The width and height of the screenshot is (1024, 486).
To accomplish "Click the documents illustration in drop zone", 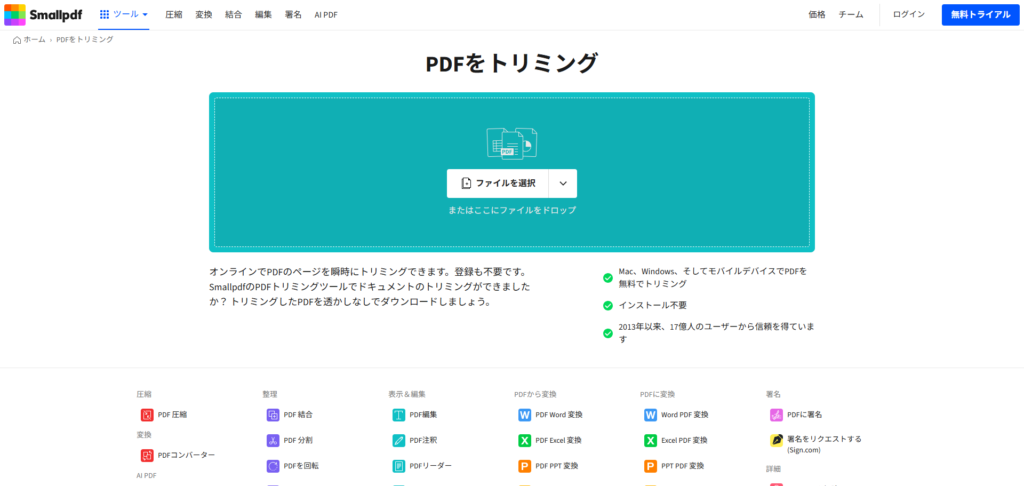I will tap(512, 143).
